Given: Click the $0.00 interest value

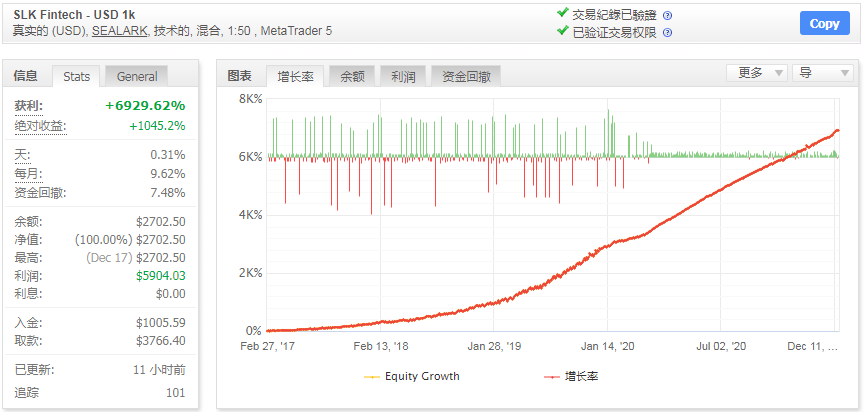Looking at the screenshot, I should pyautogui.click(x=170, y=293).
